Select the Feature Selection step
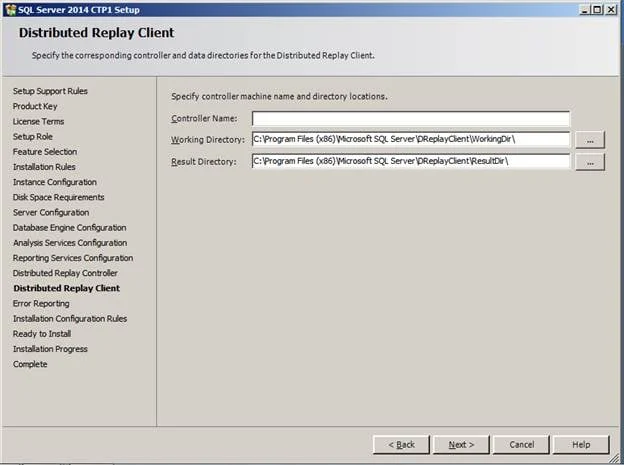Screen dimensions: 624x465 45,152
